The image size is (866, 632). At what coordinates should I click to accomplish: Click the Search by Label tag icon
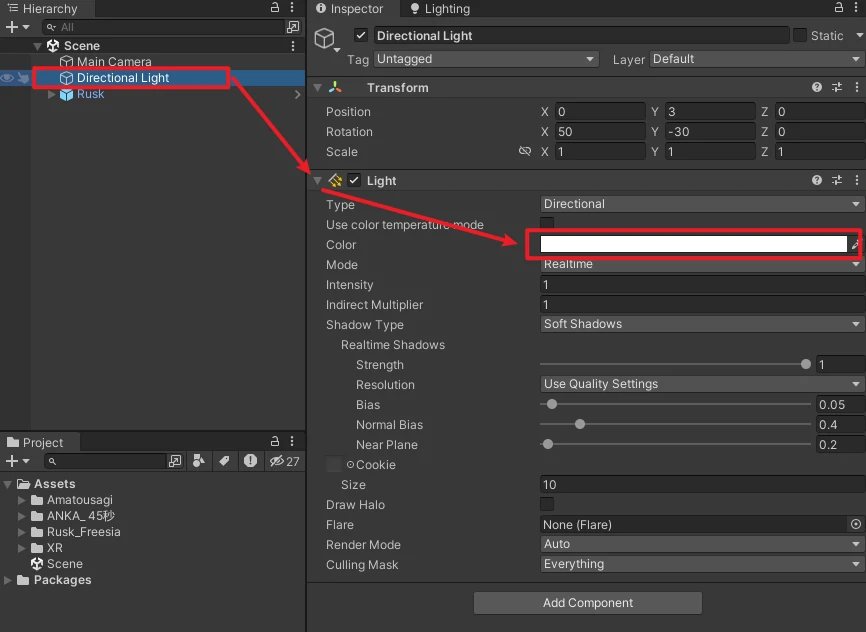pyautogui.click(x=224, y=461)
